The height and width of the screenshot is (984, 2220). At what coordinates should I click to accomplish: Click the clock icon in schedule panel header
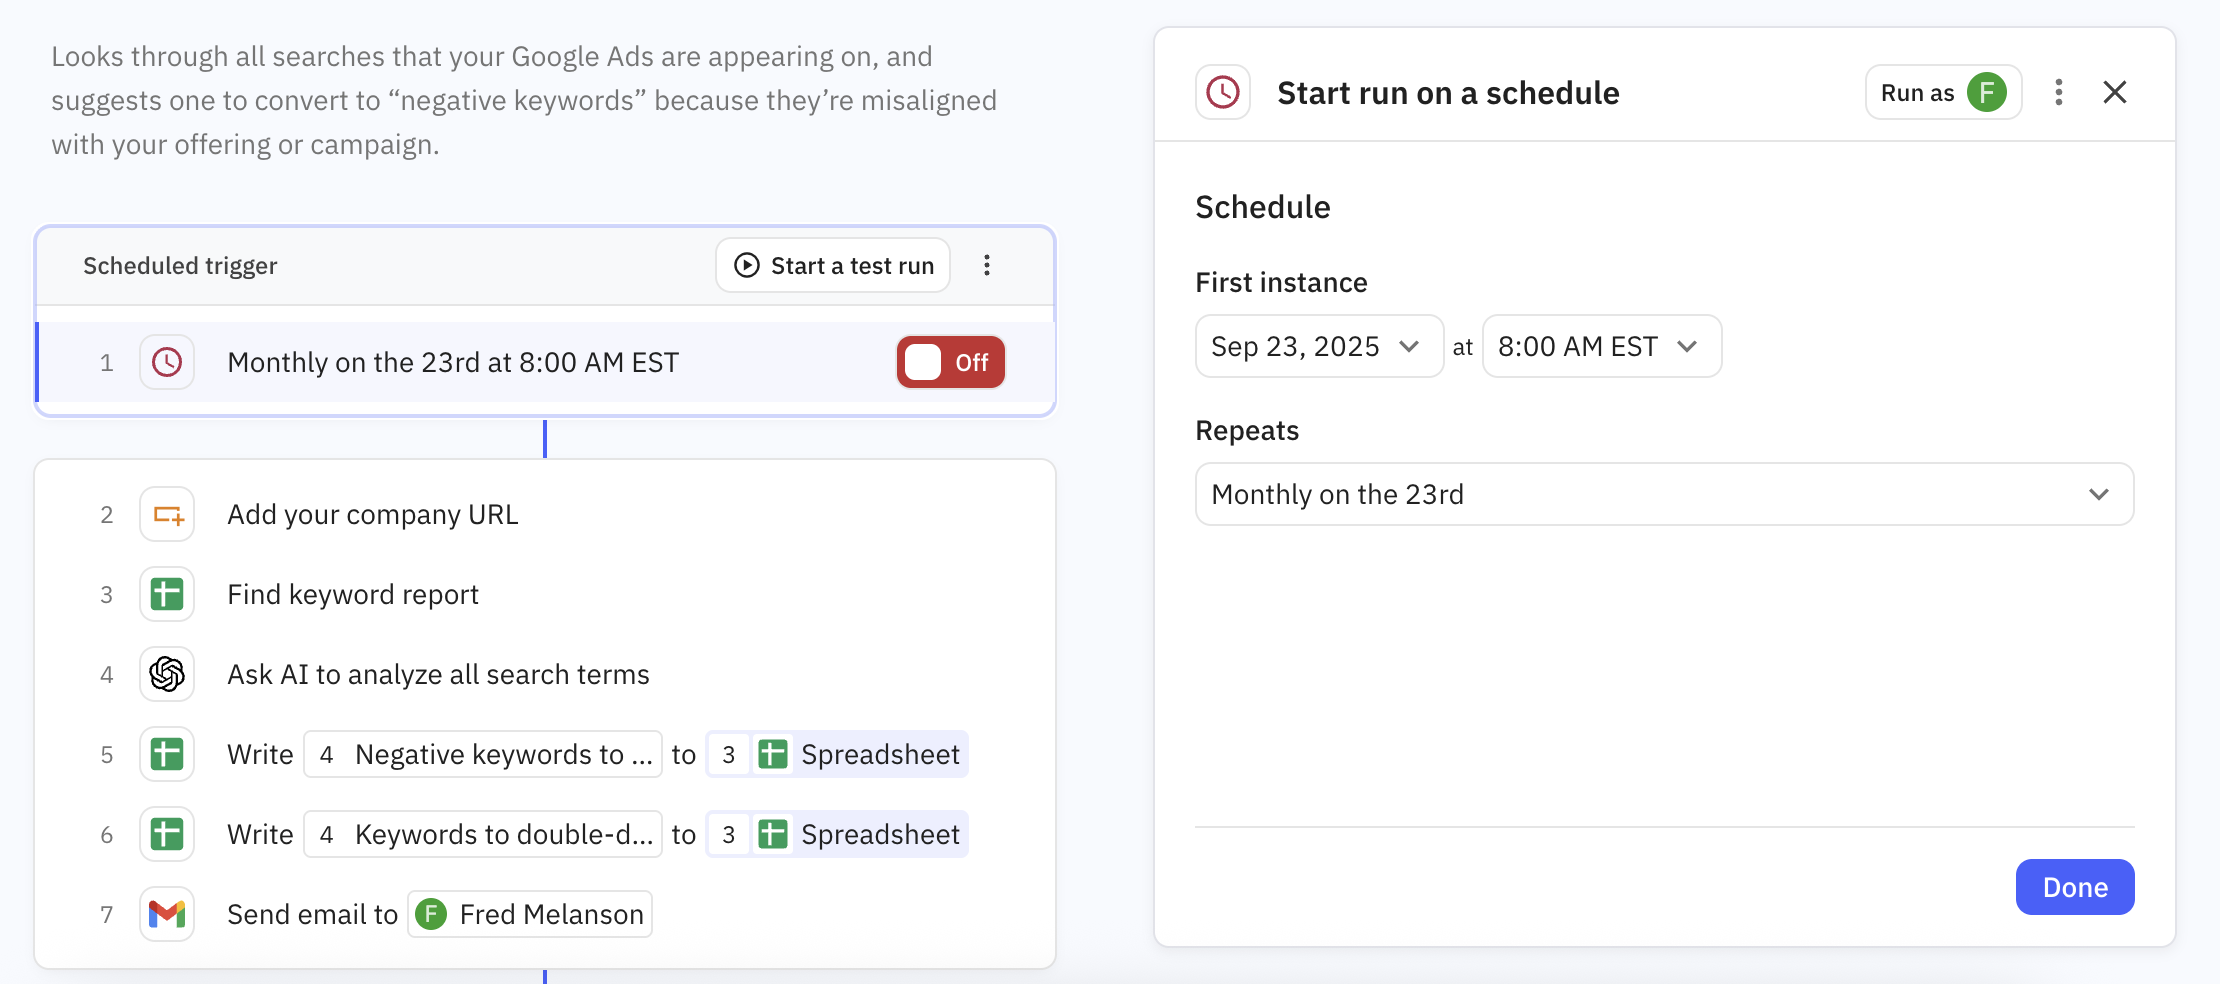pyautogui.click(x=1223, y=93)
